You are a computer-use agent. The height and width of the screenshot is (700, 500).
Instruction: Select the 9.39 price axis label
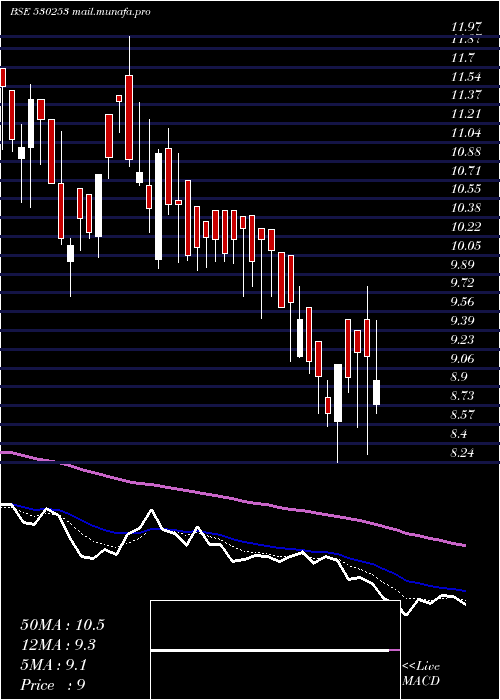(x=463, y=321)
